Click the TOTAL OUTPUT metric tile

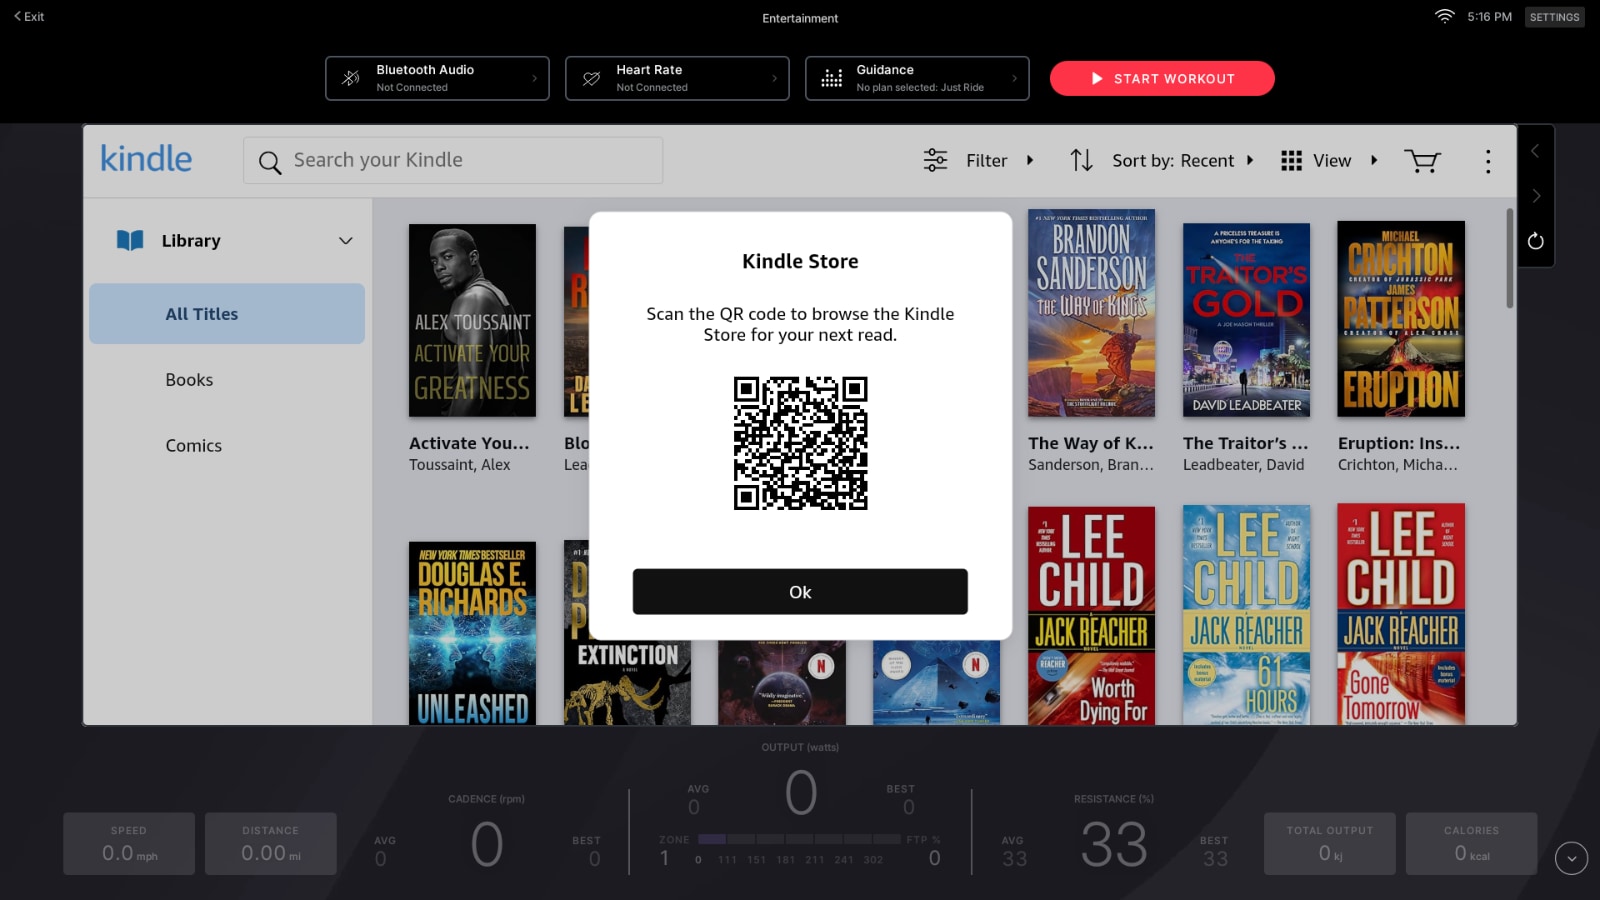1330,844
